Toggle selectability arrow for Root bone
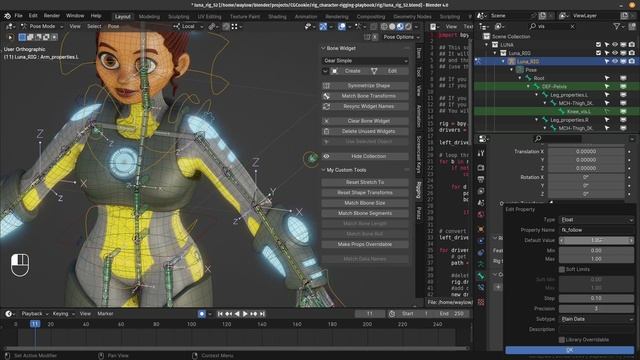The height and width of the screenshot is (360, 640). pos(607,78)
